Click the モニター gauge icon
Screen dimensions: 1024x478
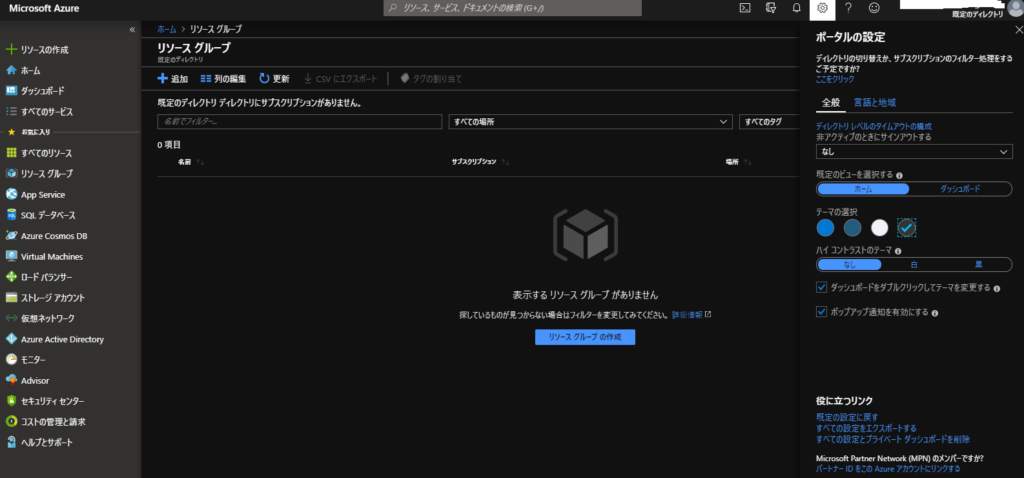click(x=11, y=360)
